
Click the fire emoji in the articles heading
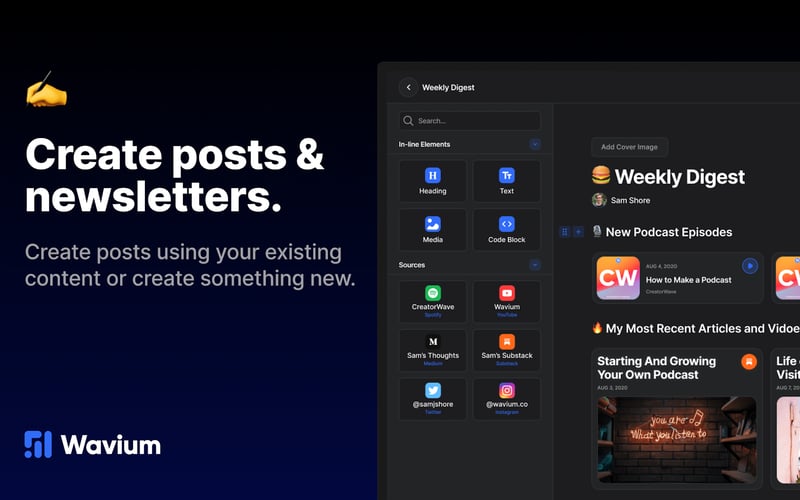pos(597,328)
